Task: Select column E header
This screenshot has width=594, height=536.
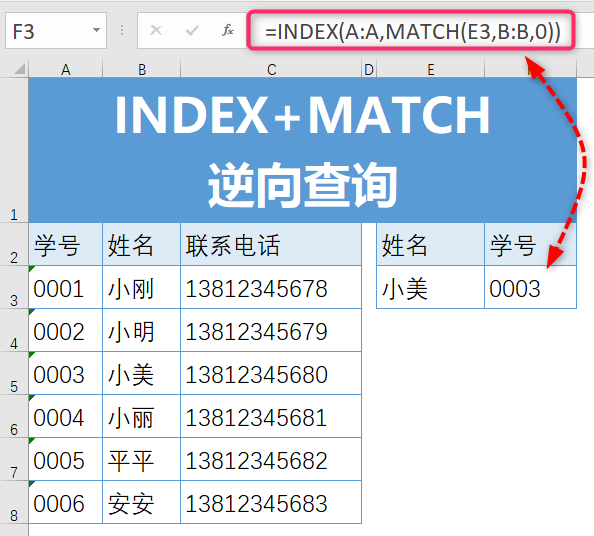Action: click(430, 69)
